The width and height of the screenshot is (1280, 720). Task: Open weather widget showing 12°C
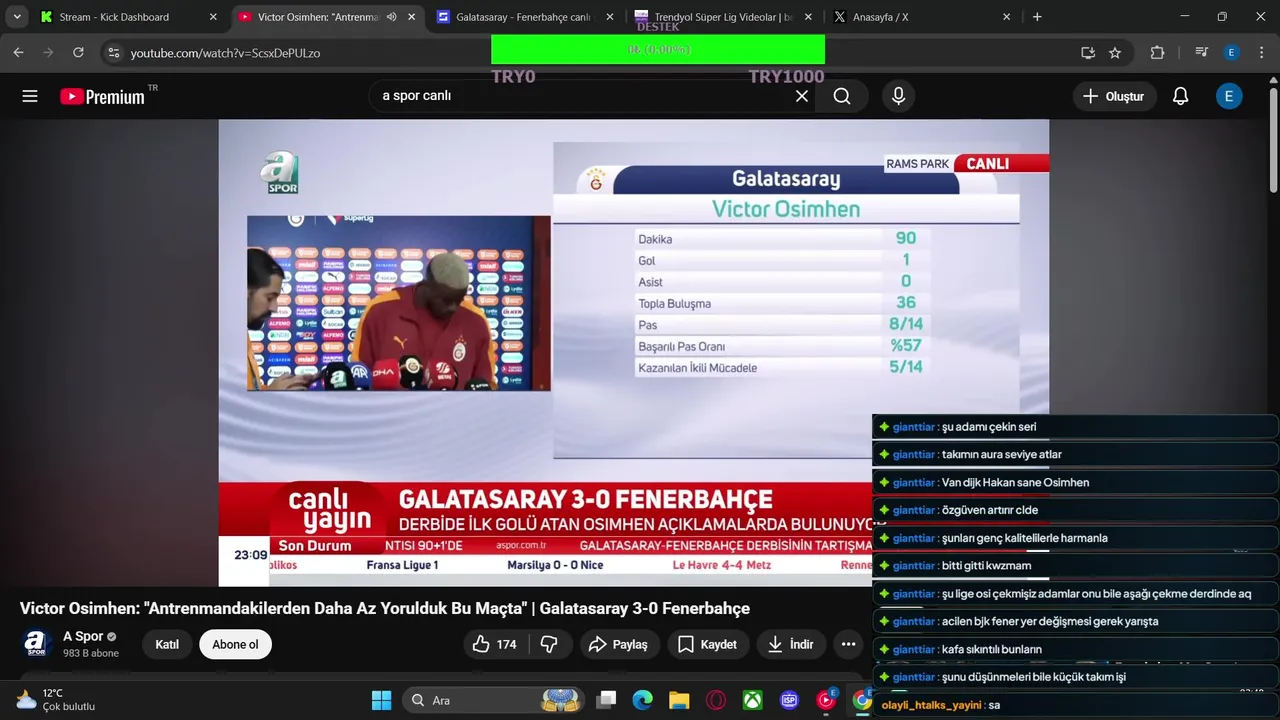(x=55, y=699)
